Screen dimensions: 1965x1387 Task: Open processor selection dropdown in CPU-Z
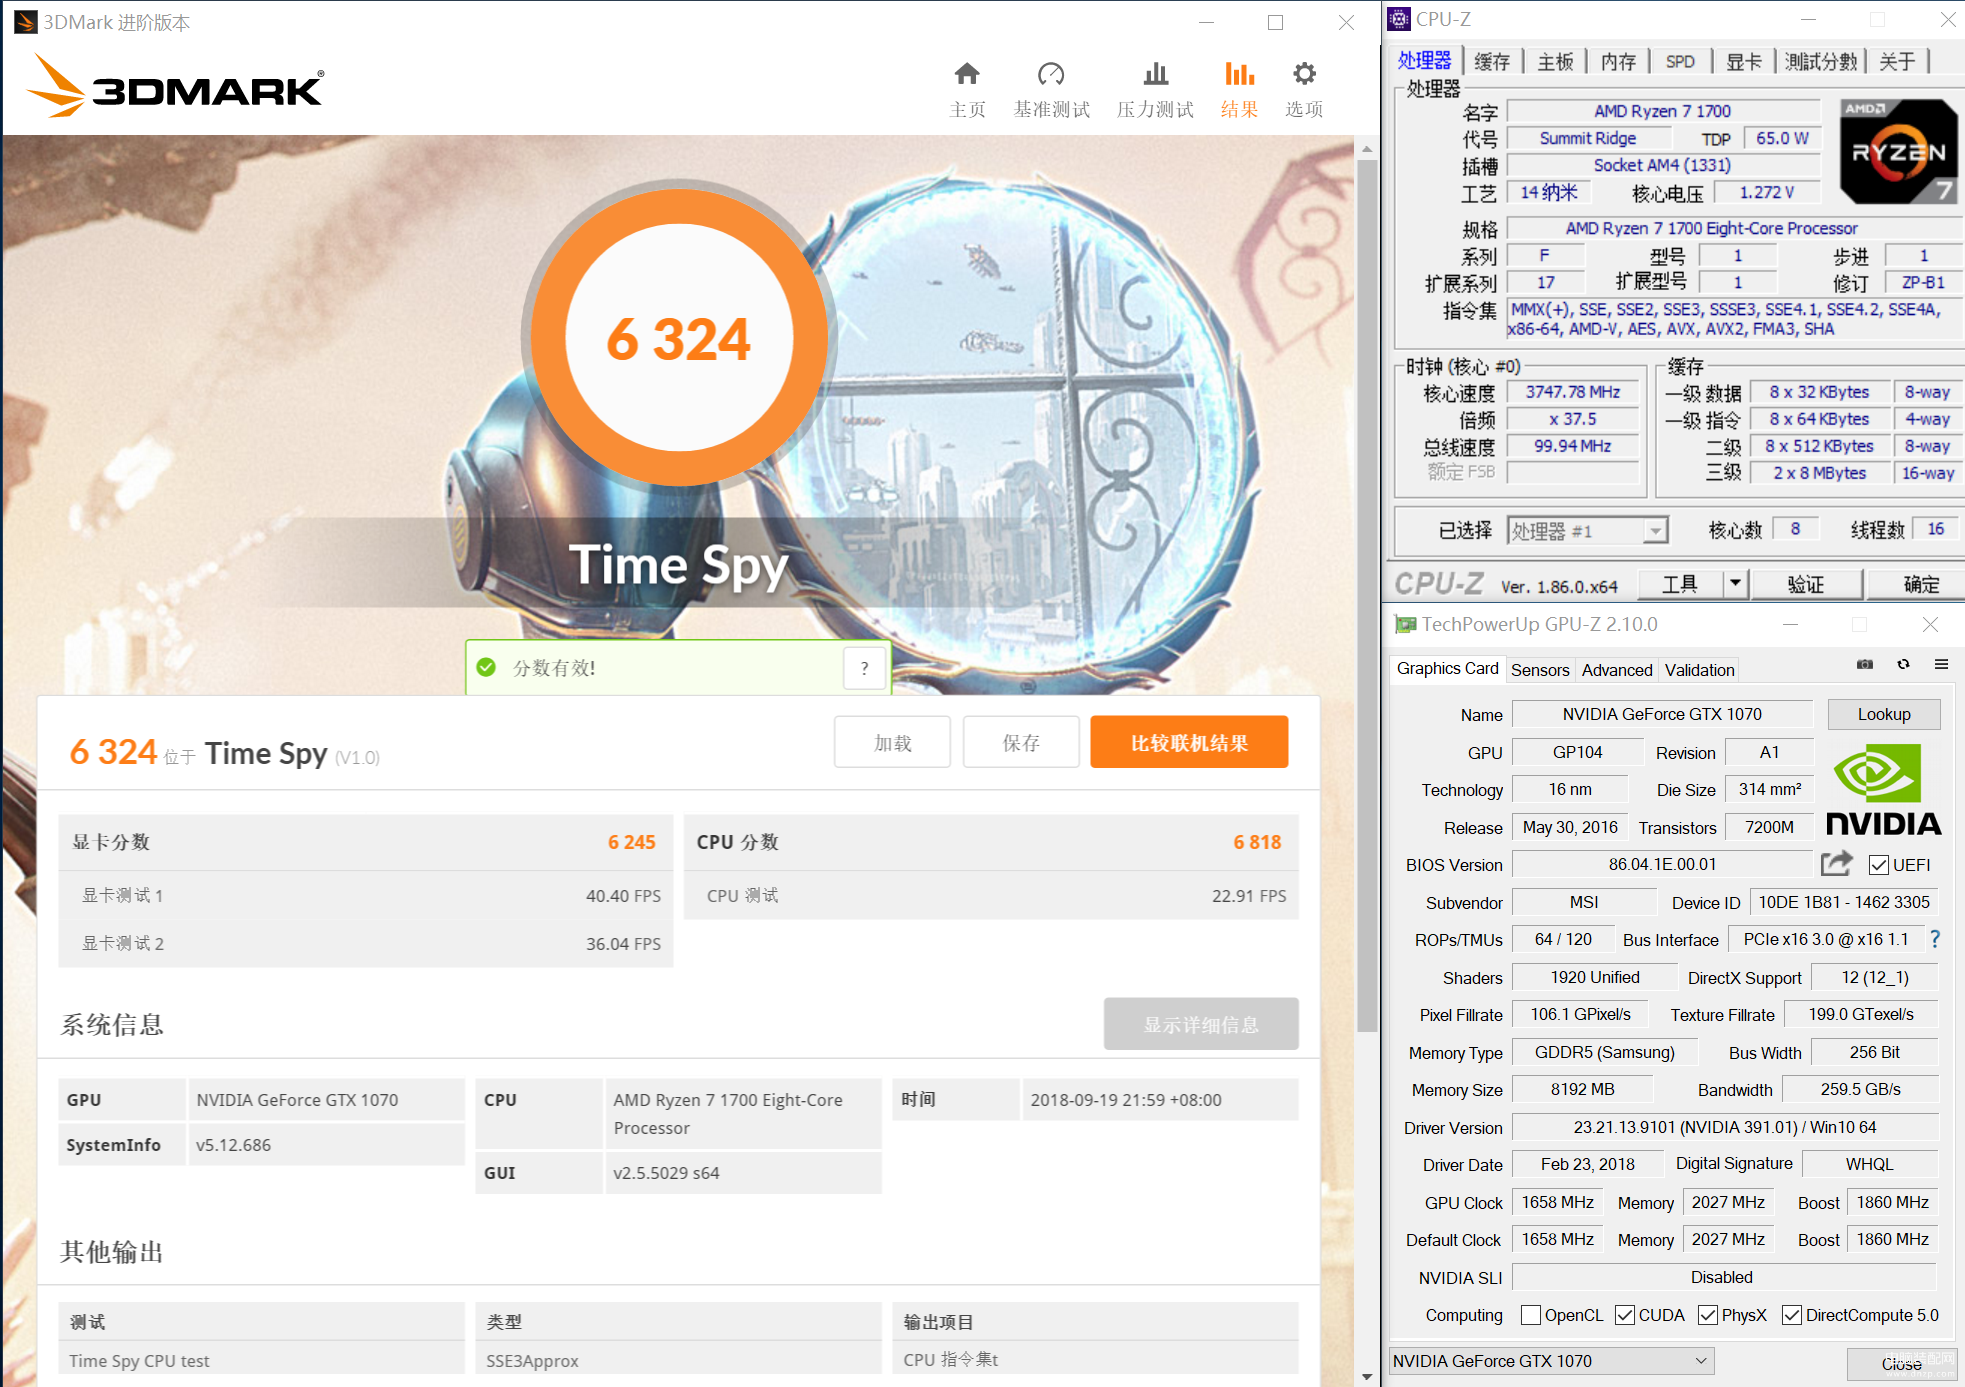(1588, 531)
